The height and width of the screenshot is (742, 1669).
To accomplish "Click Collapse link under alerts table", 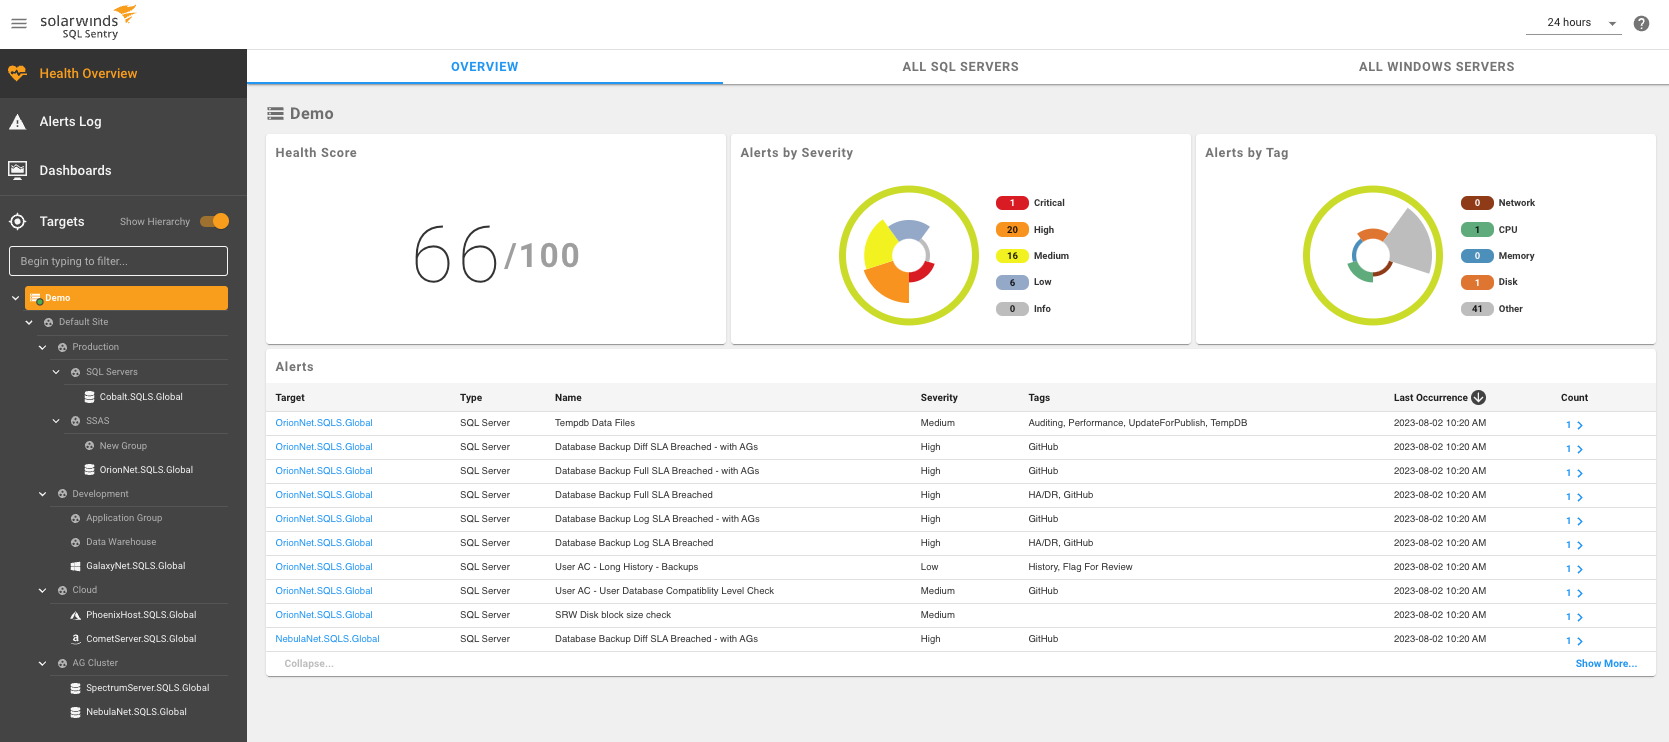I will [309, 664].
